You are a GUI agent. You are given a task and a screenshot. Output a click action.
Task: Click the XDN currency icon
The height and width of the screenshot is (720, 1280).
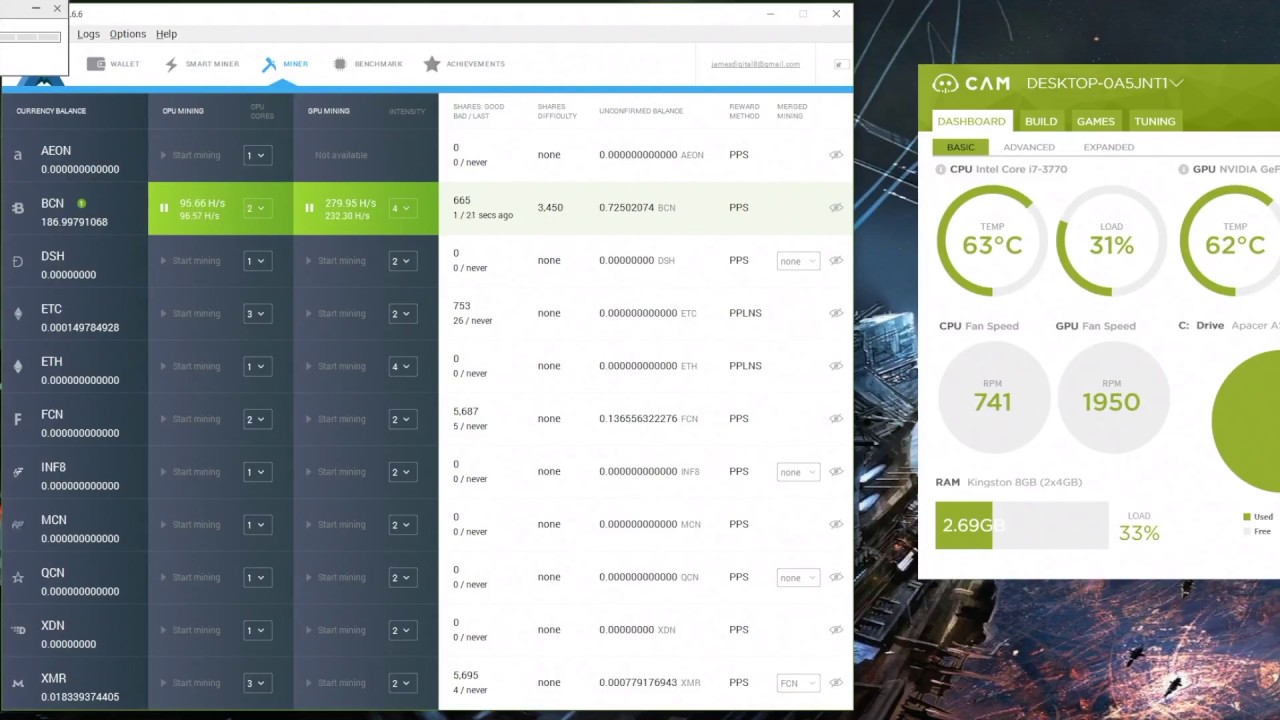pyautogui.click(x=17, y=631)
